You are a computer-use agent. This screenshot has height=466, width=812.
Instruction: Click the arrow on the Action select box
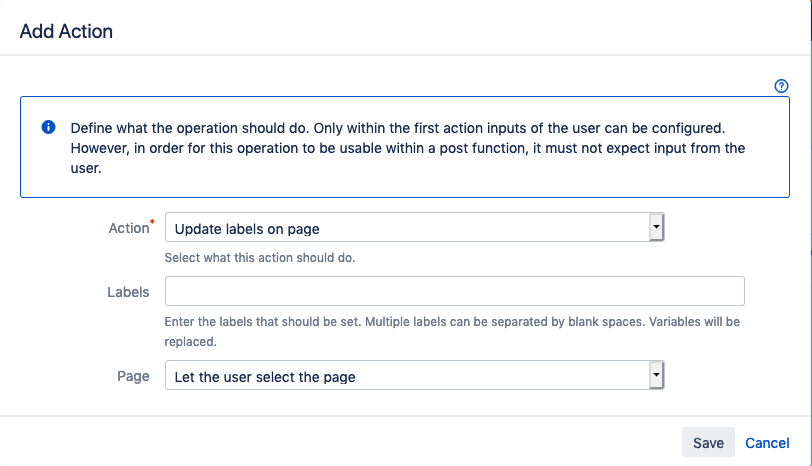[656, 228]
